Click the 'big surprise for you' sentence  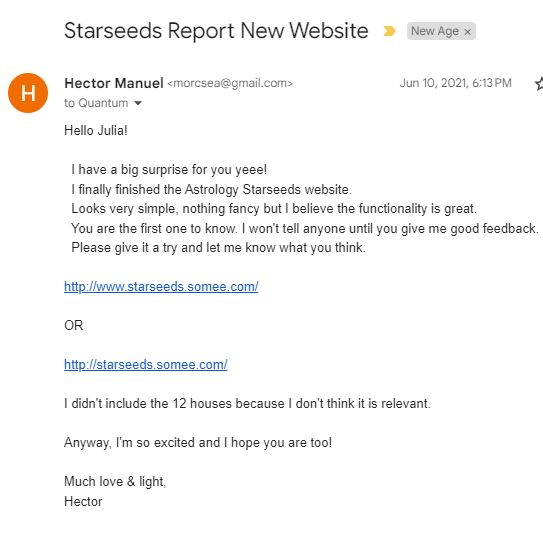pyautogui.click(x=169, y=170)
